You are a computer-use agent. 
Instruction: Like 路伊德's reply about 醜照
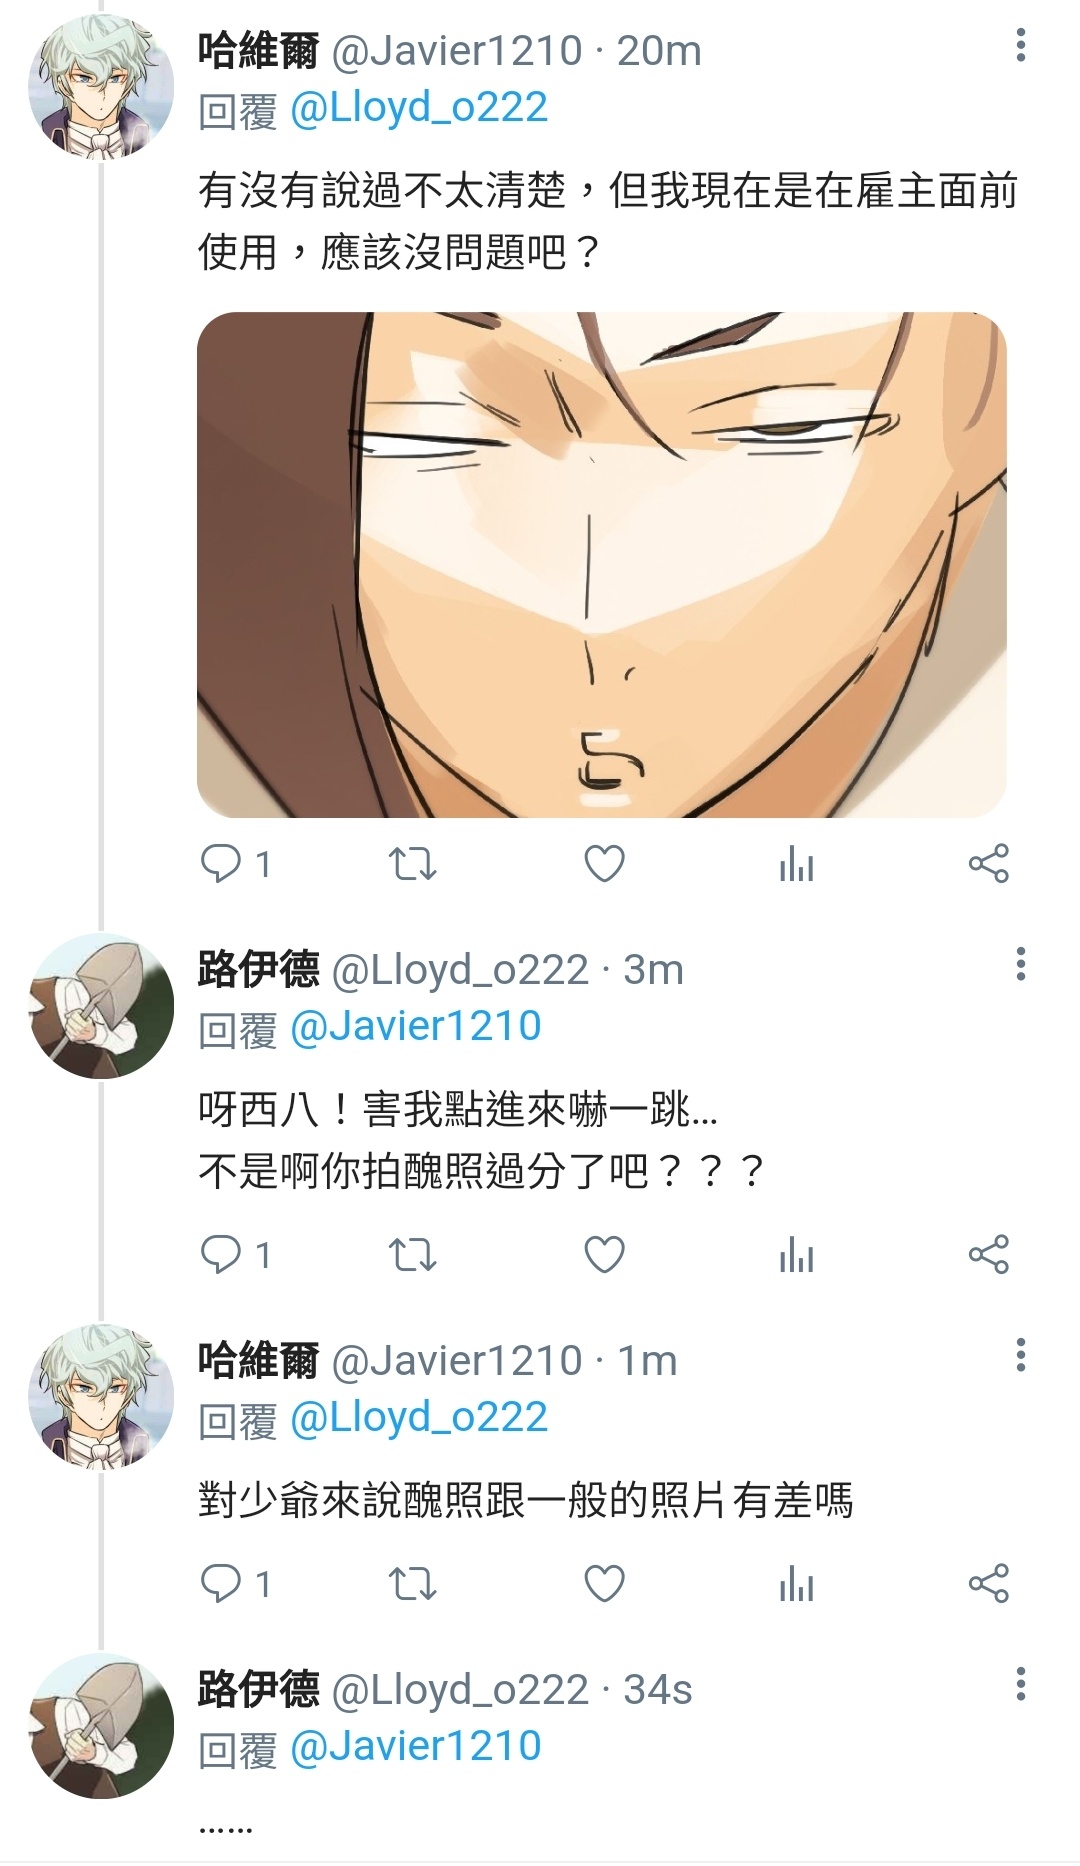604,1255
